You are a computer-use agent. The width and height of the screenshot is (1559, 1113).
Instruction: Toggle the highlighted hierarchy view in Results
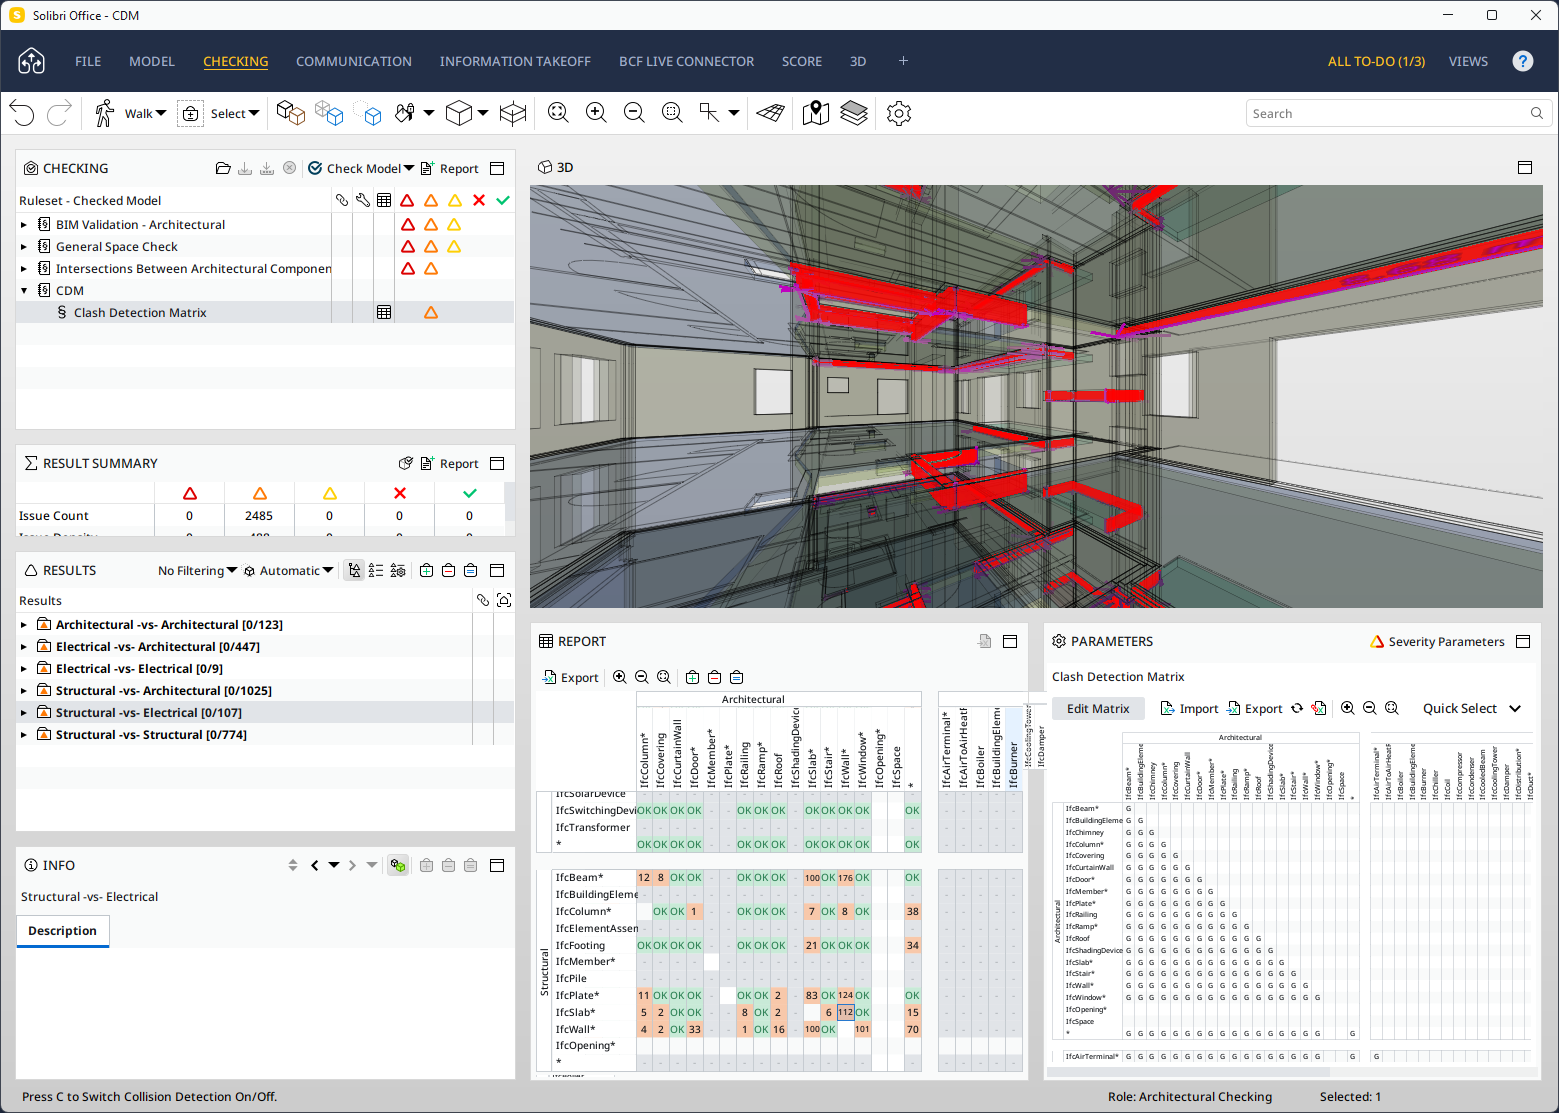[x=354, y=571]
